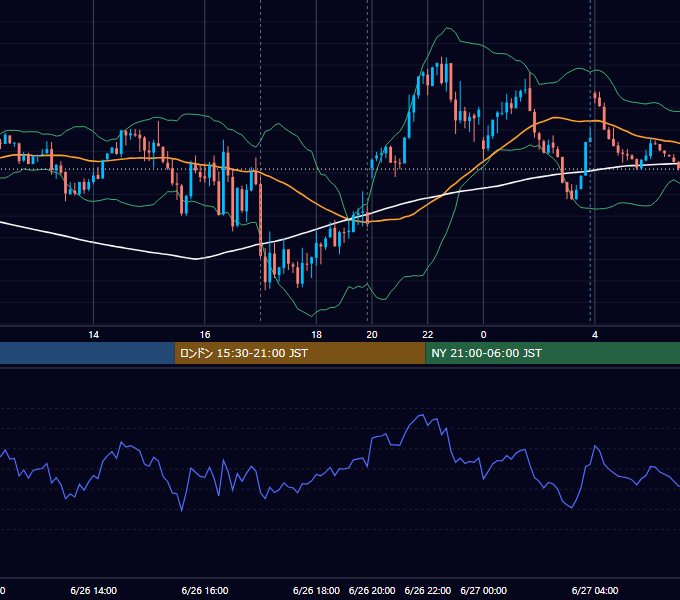Click the 6/26 16:00 label on the oscillator axis

[x=205, y=590]
